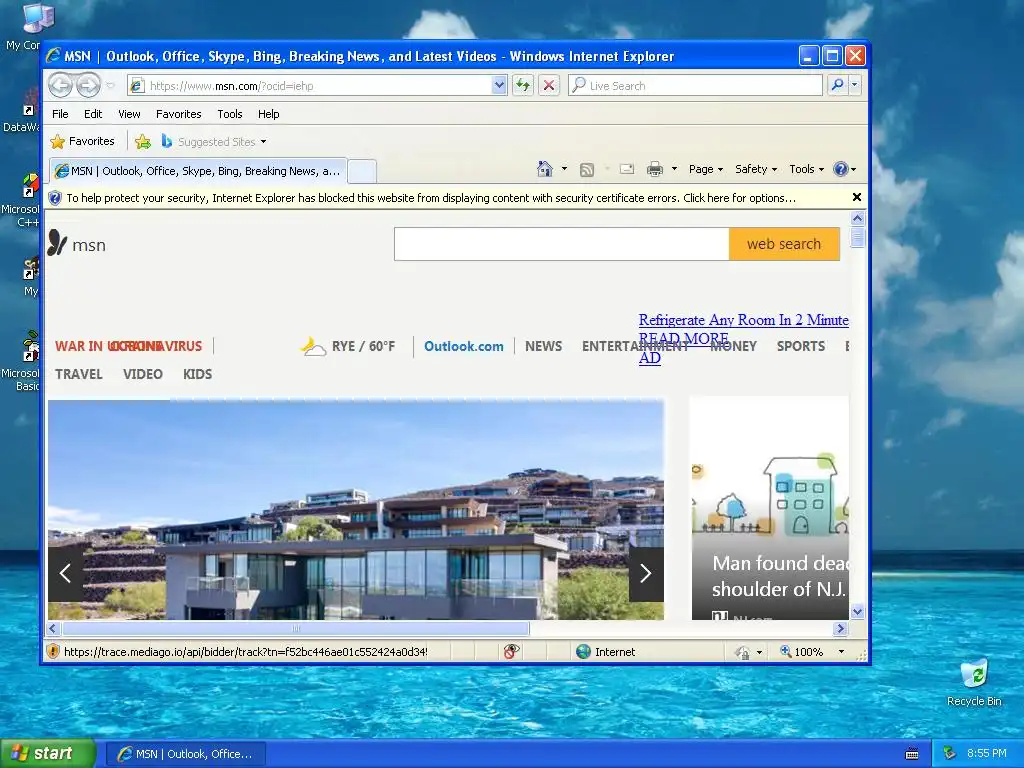
Task: Go to the SPORTS section
Action: coord(801,346)
